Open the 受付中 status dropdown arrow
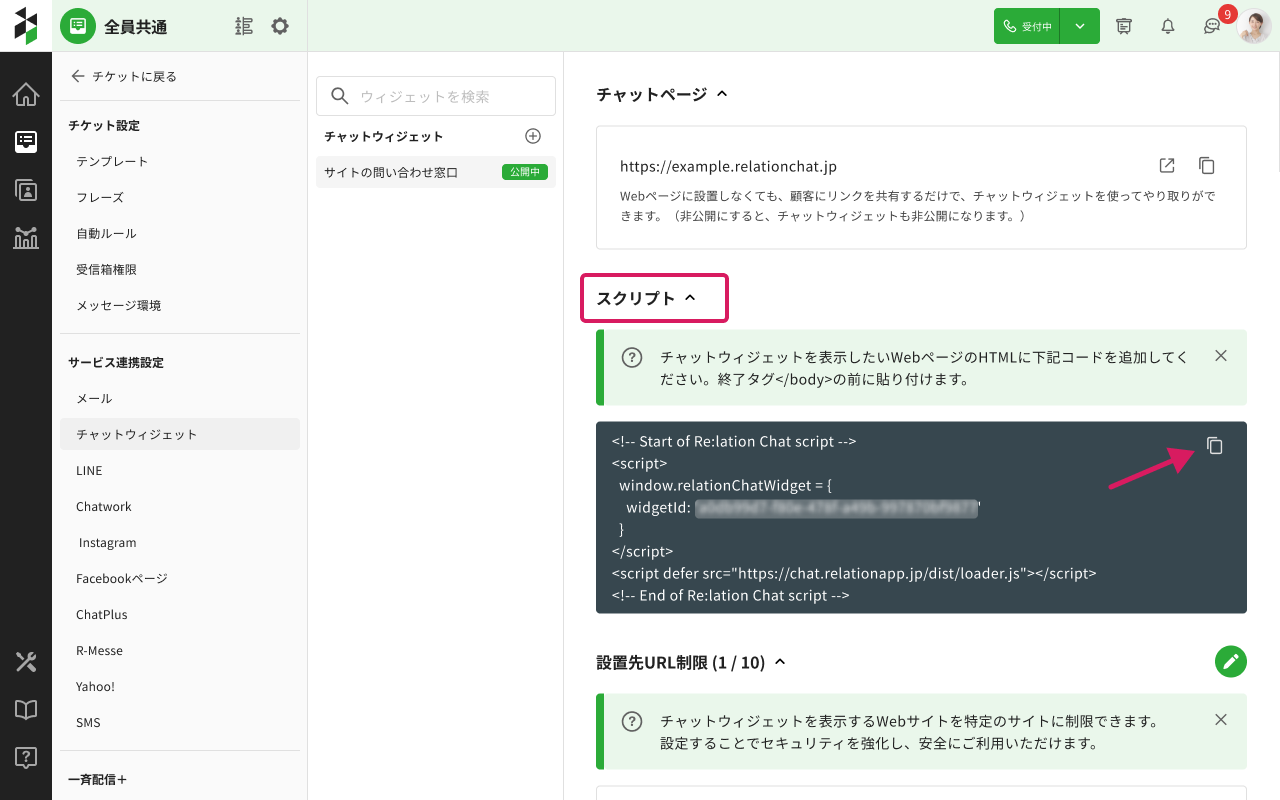This screenshot has width=1280, height=800. click(1080, 26)
